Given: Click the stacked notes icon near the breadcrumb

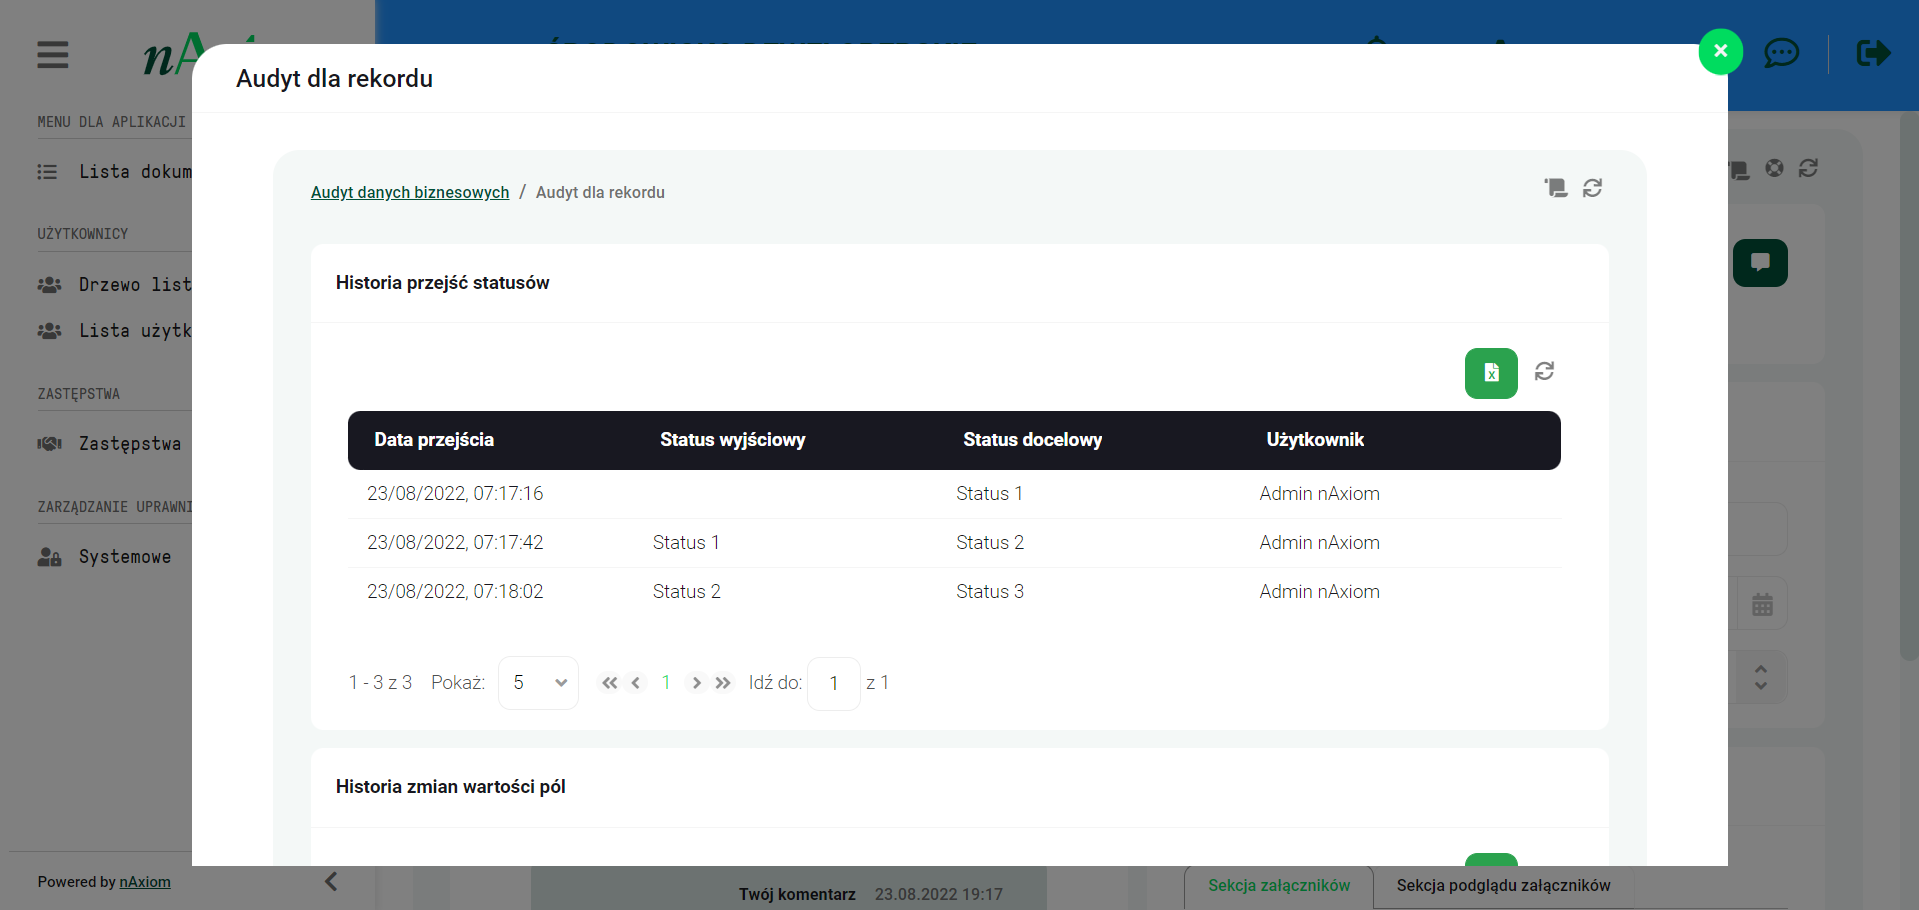Looking at the screenshot, I should (1555, 188).
